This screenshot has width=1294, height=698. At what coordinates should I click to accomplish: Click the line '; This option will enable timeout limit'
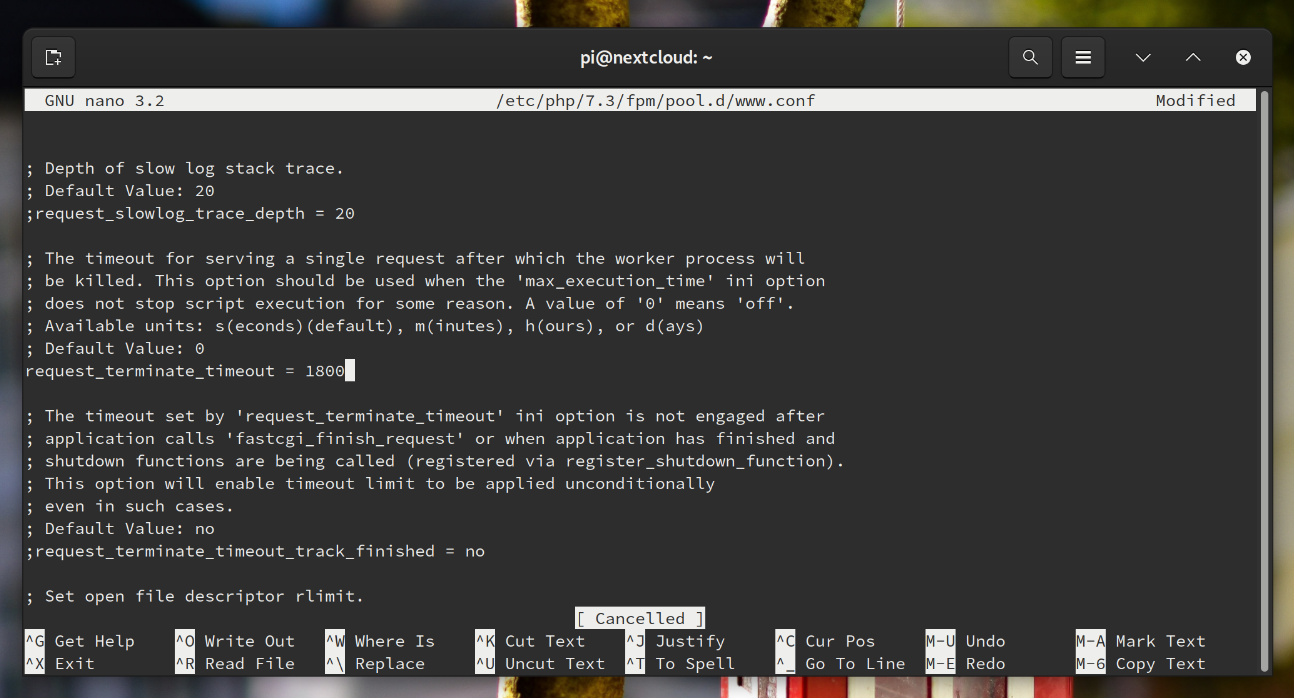tap(370, 483)
